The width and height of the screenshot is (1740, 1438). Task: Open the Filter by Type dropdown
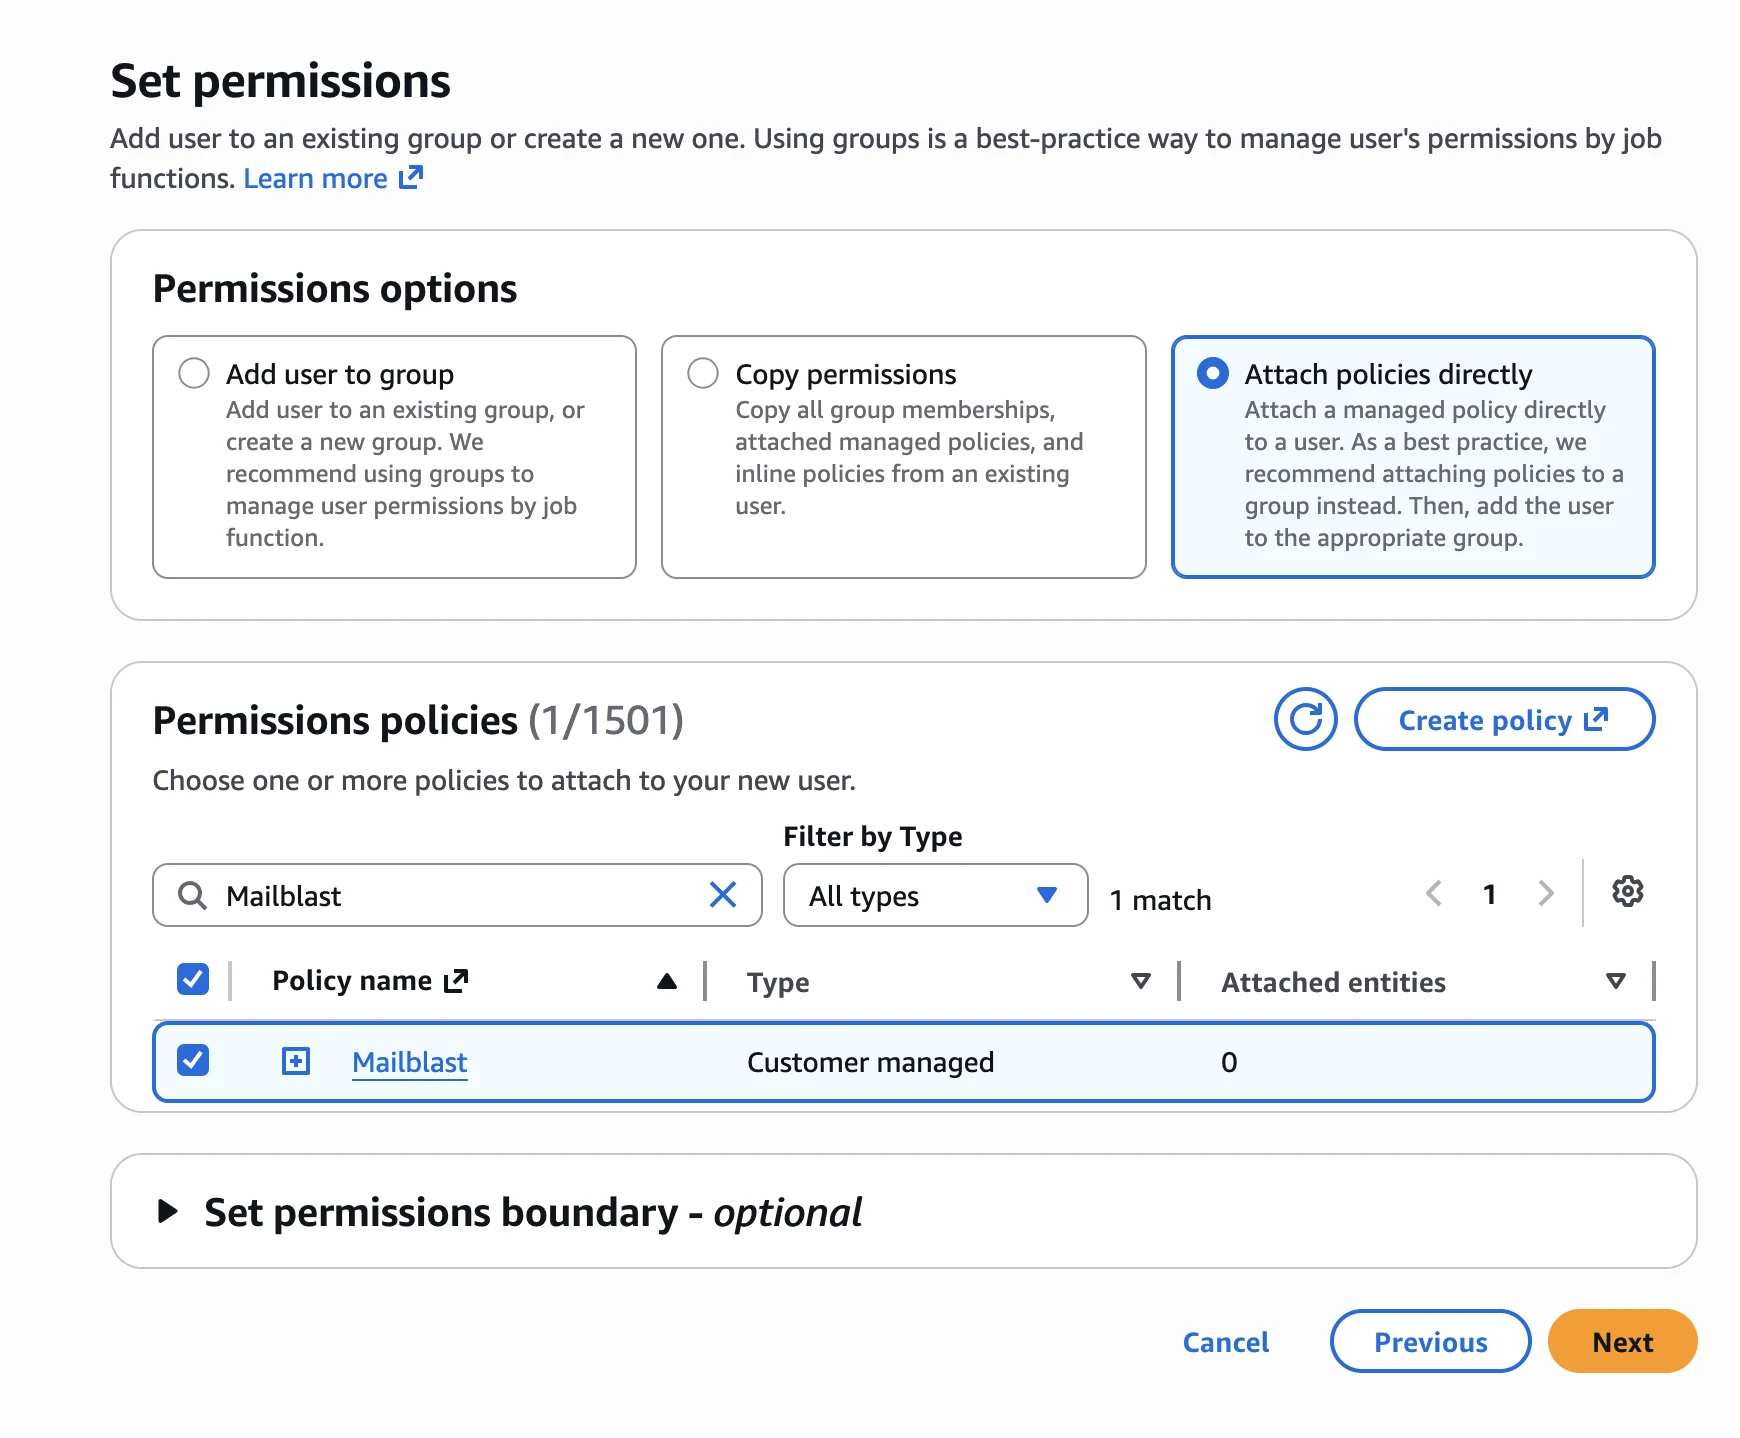[x=935, y=895]
